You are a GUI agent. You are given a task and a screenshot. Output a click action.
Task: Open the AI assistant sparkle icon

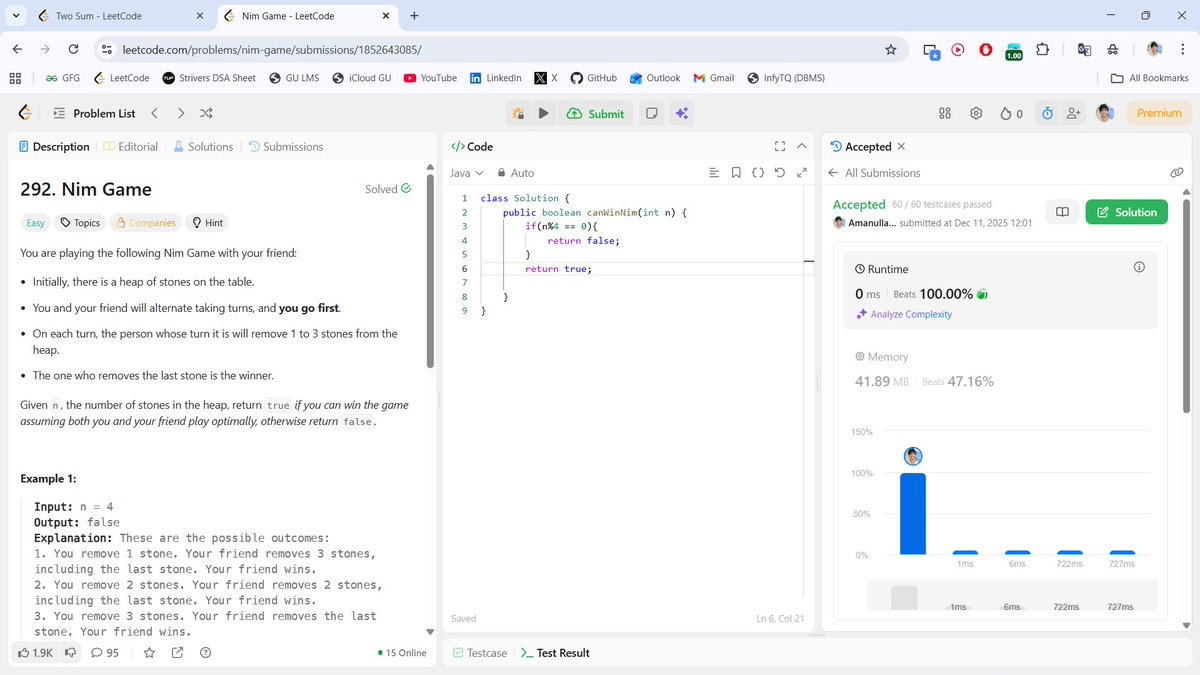click(x=682, y=113)
